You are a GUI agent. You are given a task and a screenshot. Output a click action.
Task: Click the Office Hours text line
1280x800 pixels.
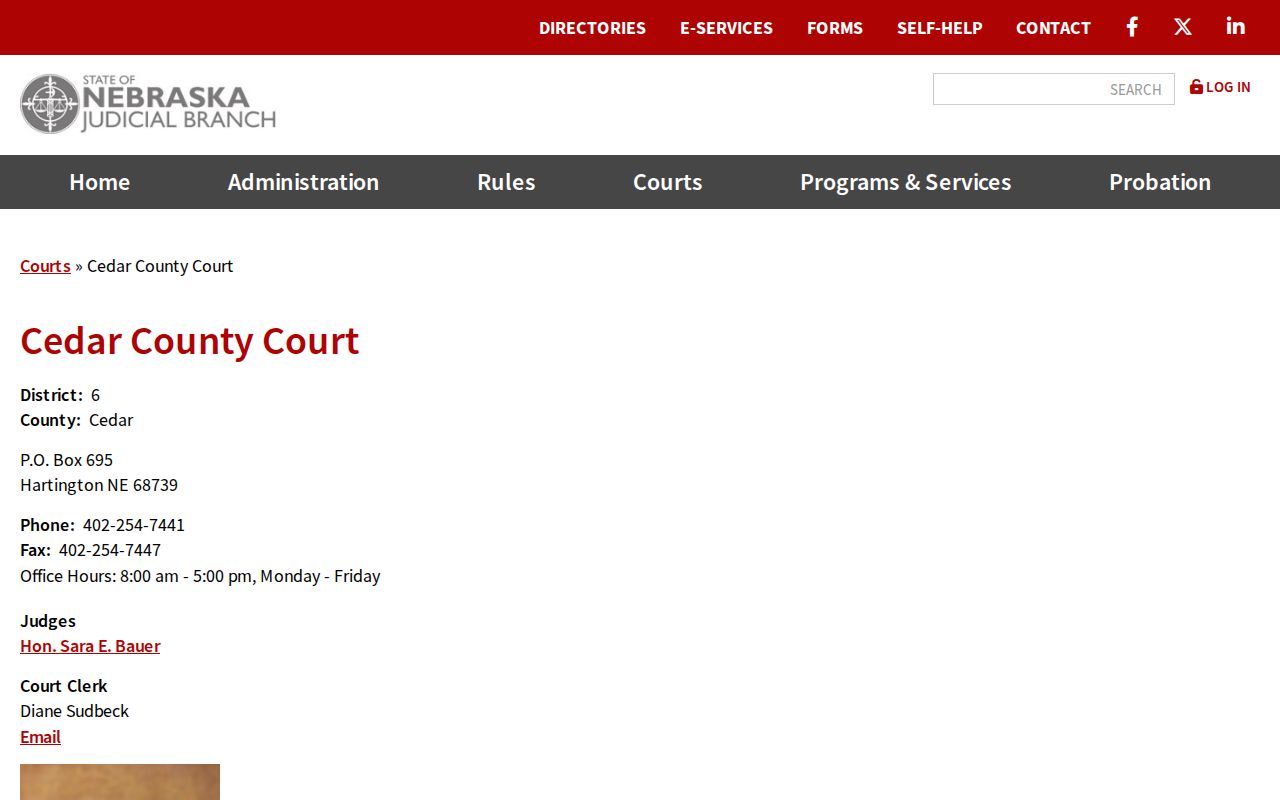(x=200, y=576)
